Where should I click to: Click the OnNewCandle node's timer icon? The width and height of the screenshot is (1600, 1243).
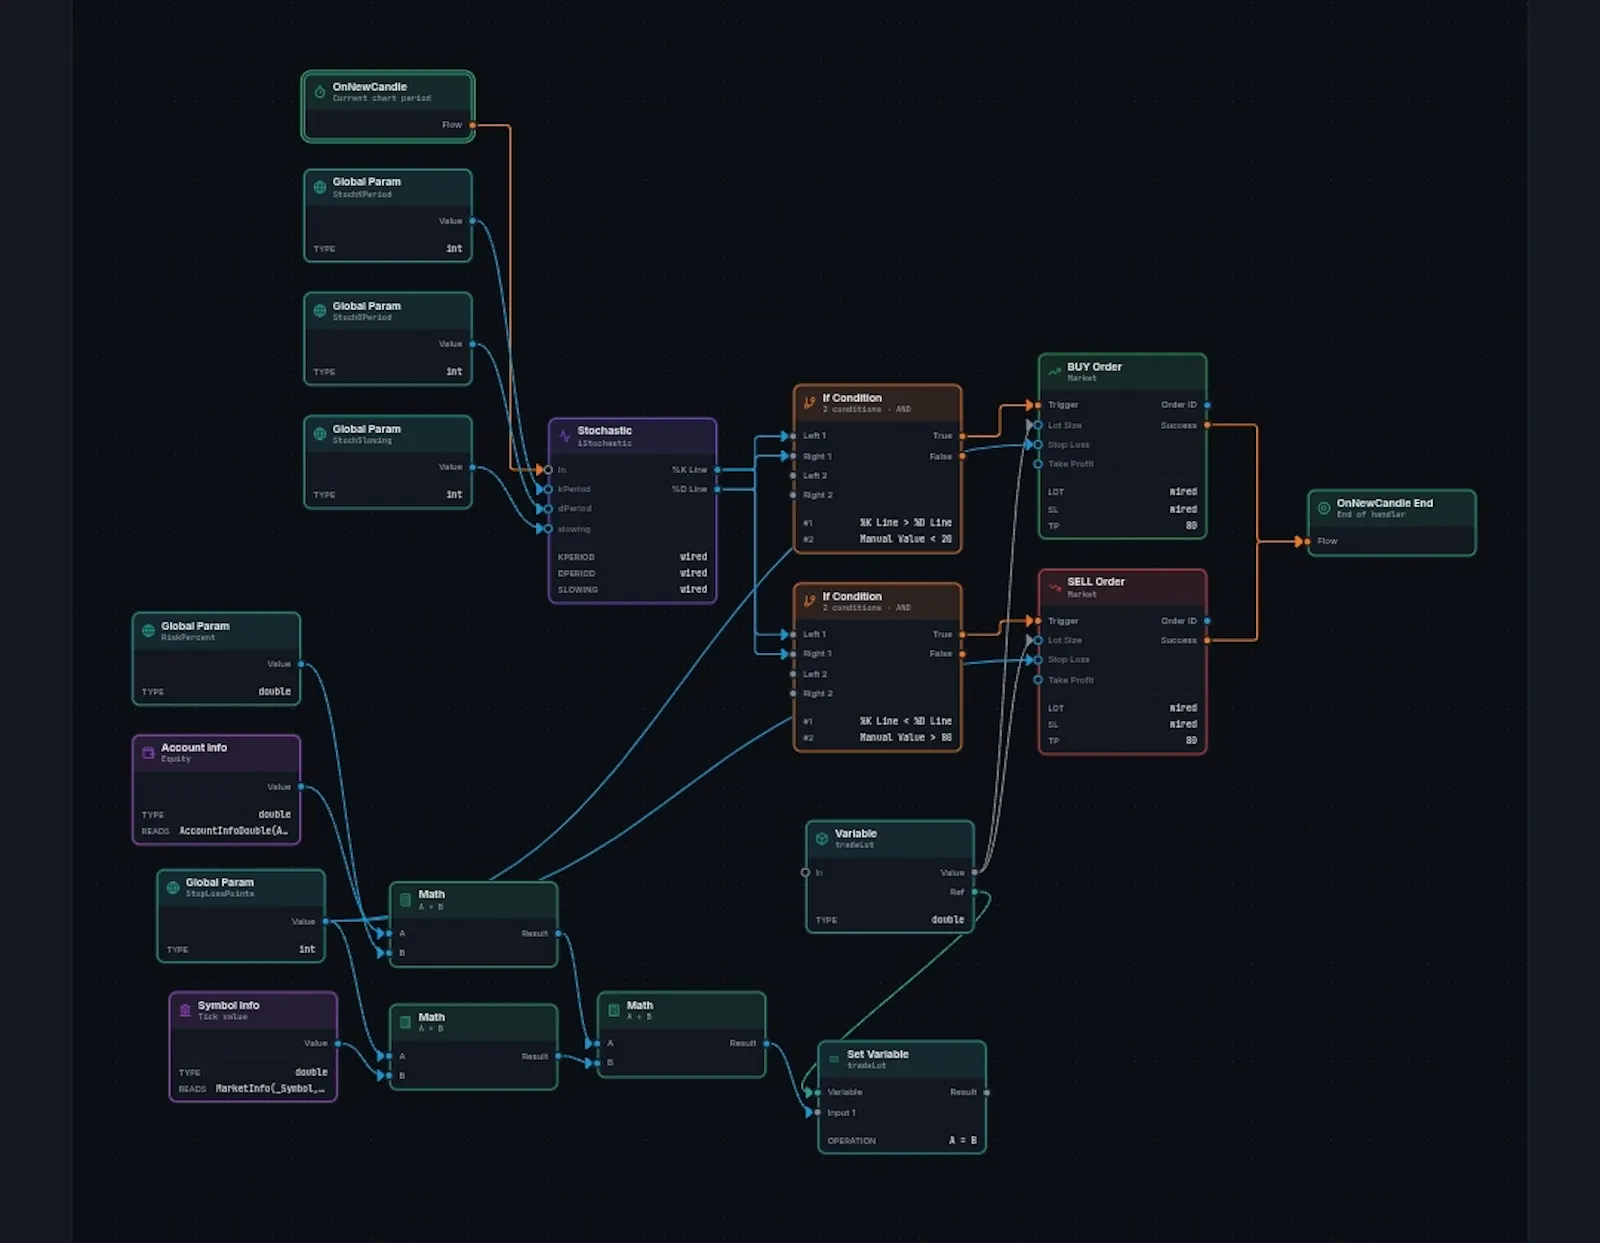320,92
